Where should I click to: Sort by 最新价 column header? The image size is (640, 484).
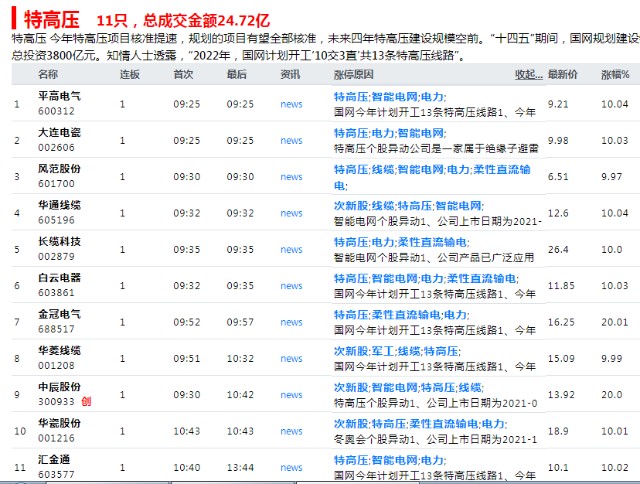click(x=562, y=74)
